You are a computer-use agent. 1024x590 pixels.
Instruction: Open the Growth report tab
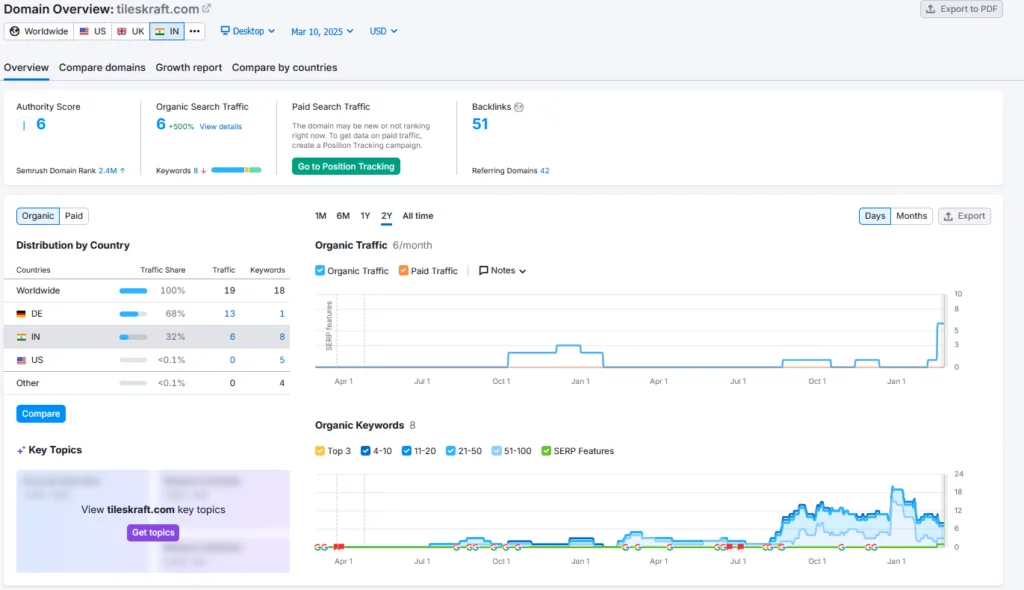(189, 67)
